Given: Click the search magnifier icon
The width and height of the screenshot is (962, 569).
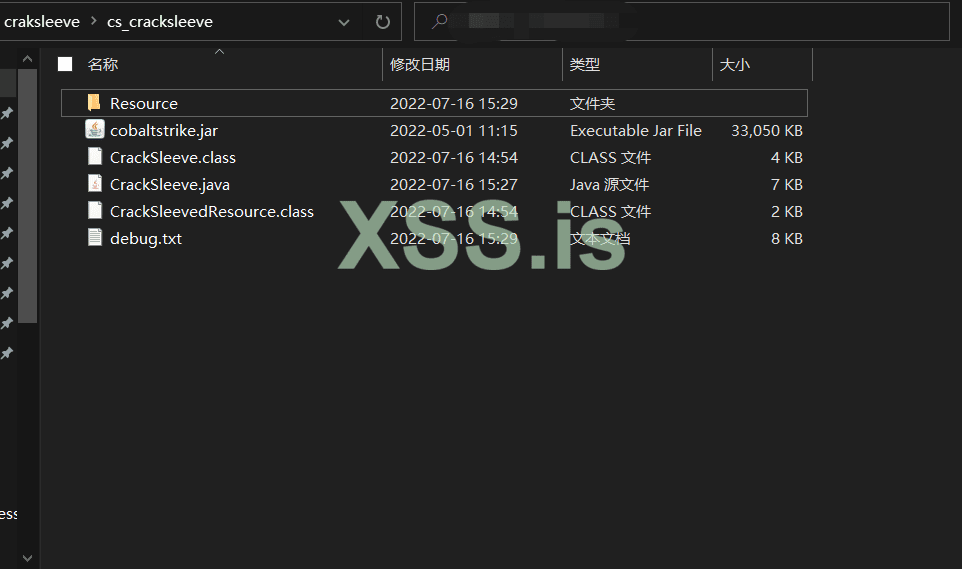Looking at the screenshot, I should pyautogui.click(x=439, y=21).
